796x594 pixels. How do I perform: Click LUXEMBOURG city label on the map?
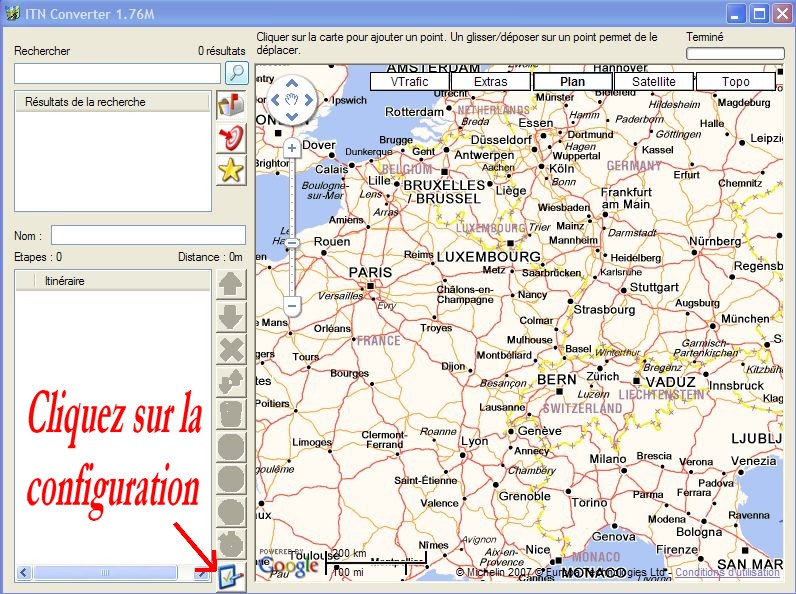pos(488,257)
